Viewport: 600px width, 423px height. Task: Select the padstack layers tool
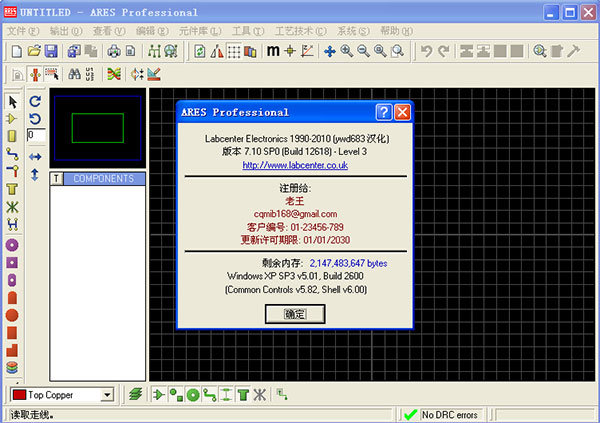tap(12, 367)
